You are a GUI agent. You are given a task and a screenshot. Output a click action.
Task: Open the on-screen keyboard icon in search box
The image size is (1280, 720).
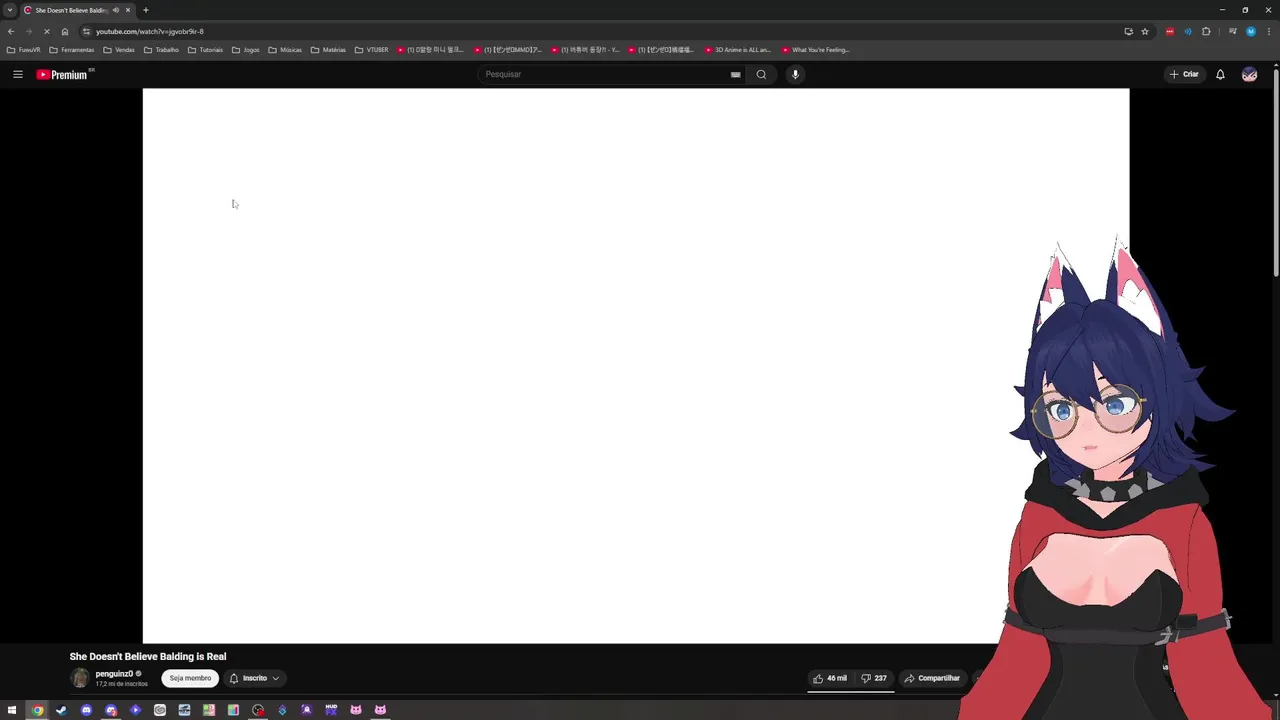click(735, 74)
